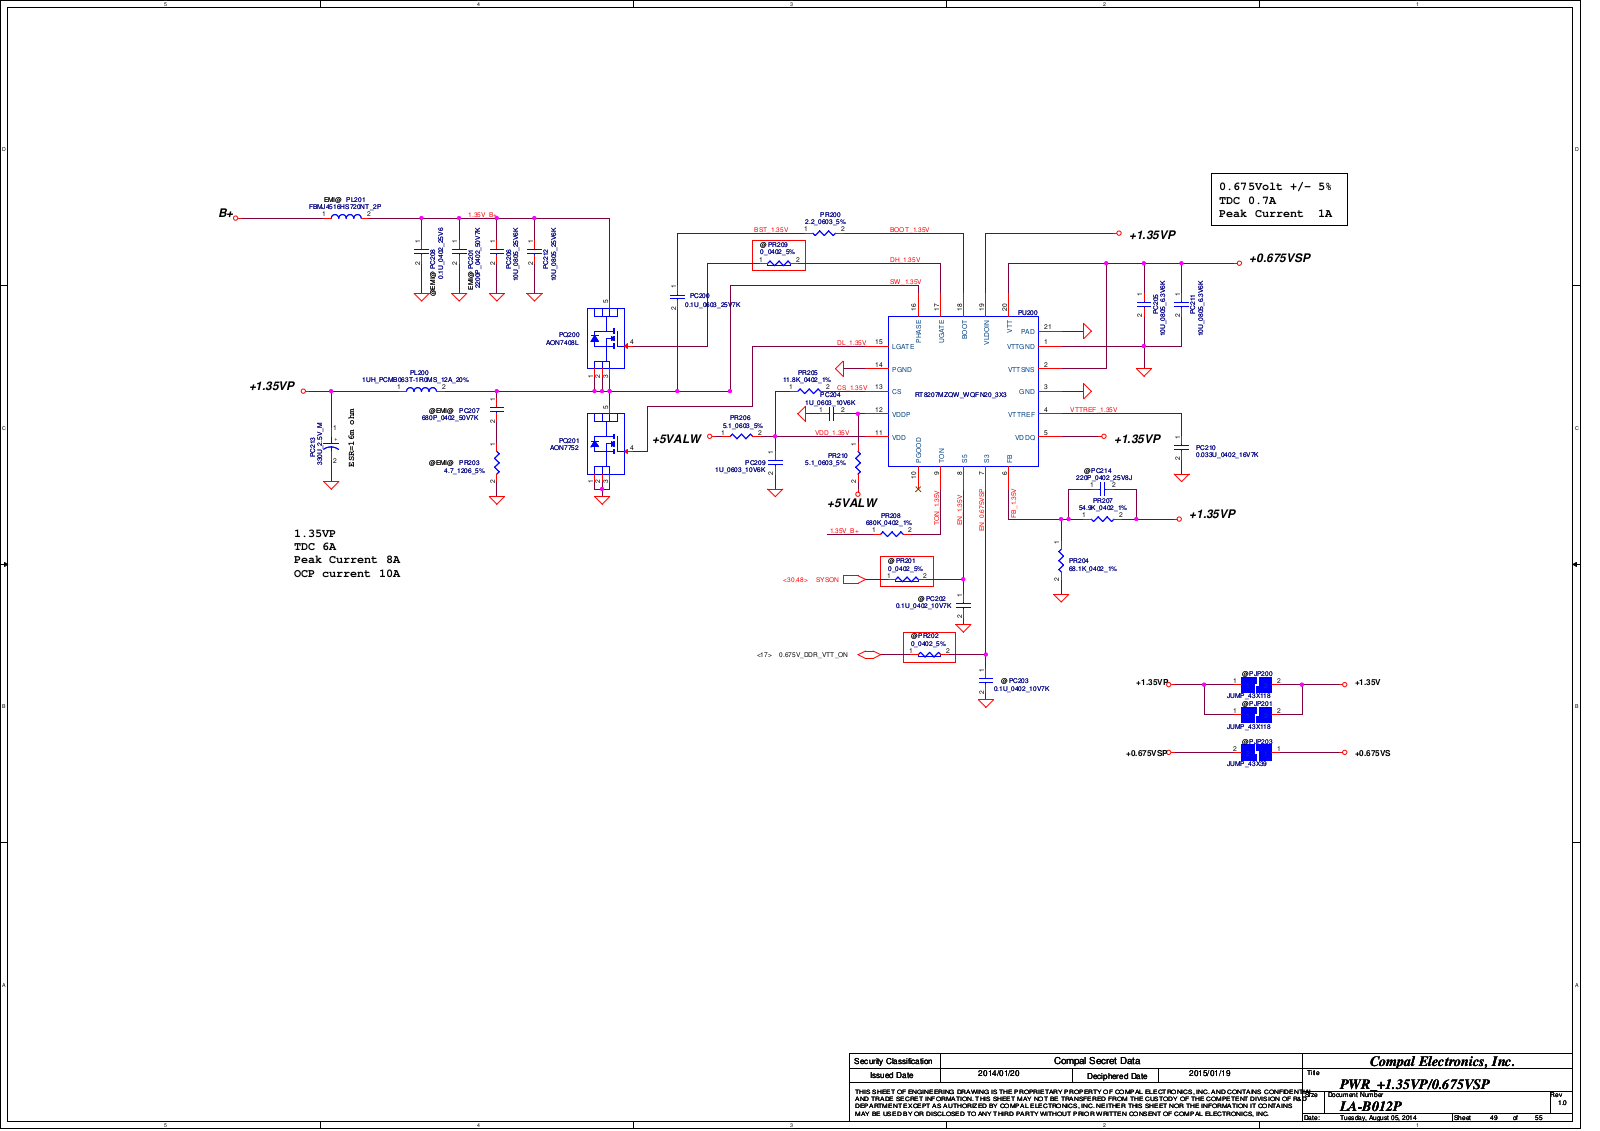Click the VTTSNS pin name on PU200
This screenshot has width=1600, height=1131.
click(x=1021, y=370)
